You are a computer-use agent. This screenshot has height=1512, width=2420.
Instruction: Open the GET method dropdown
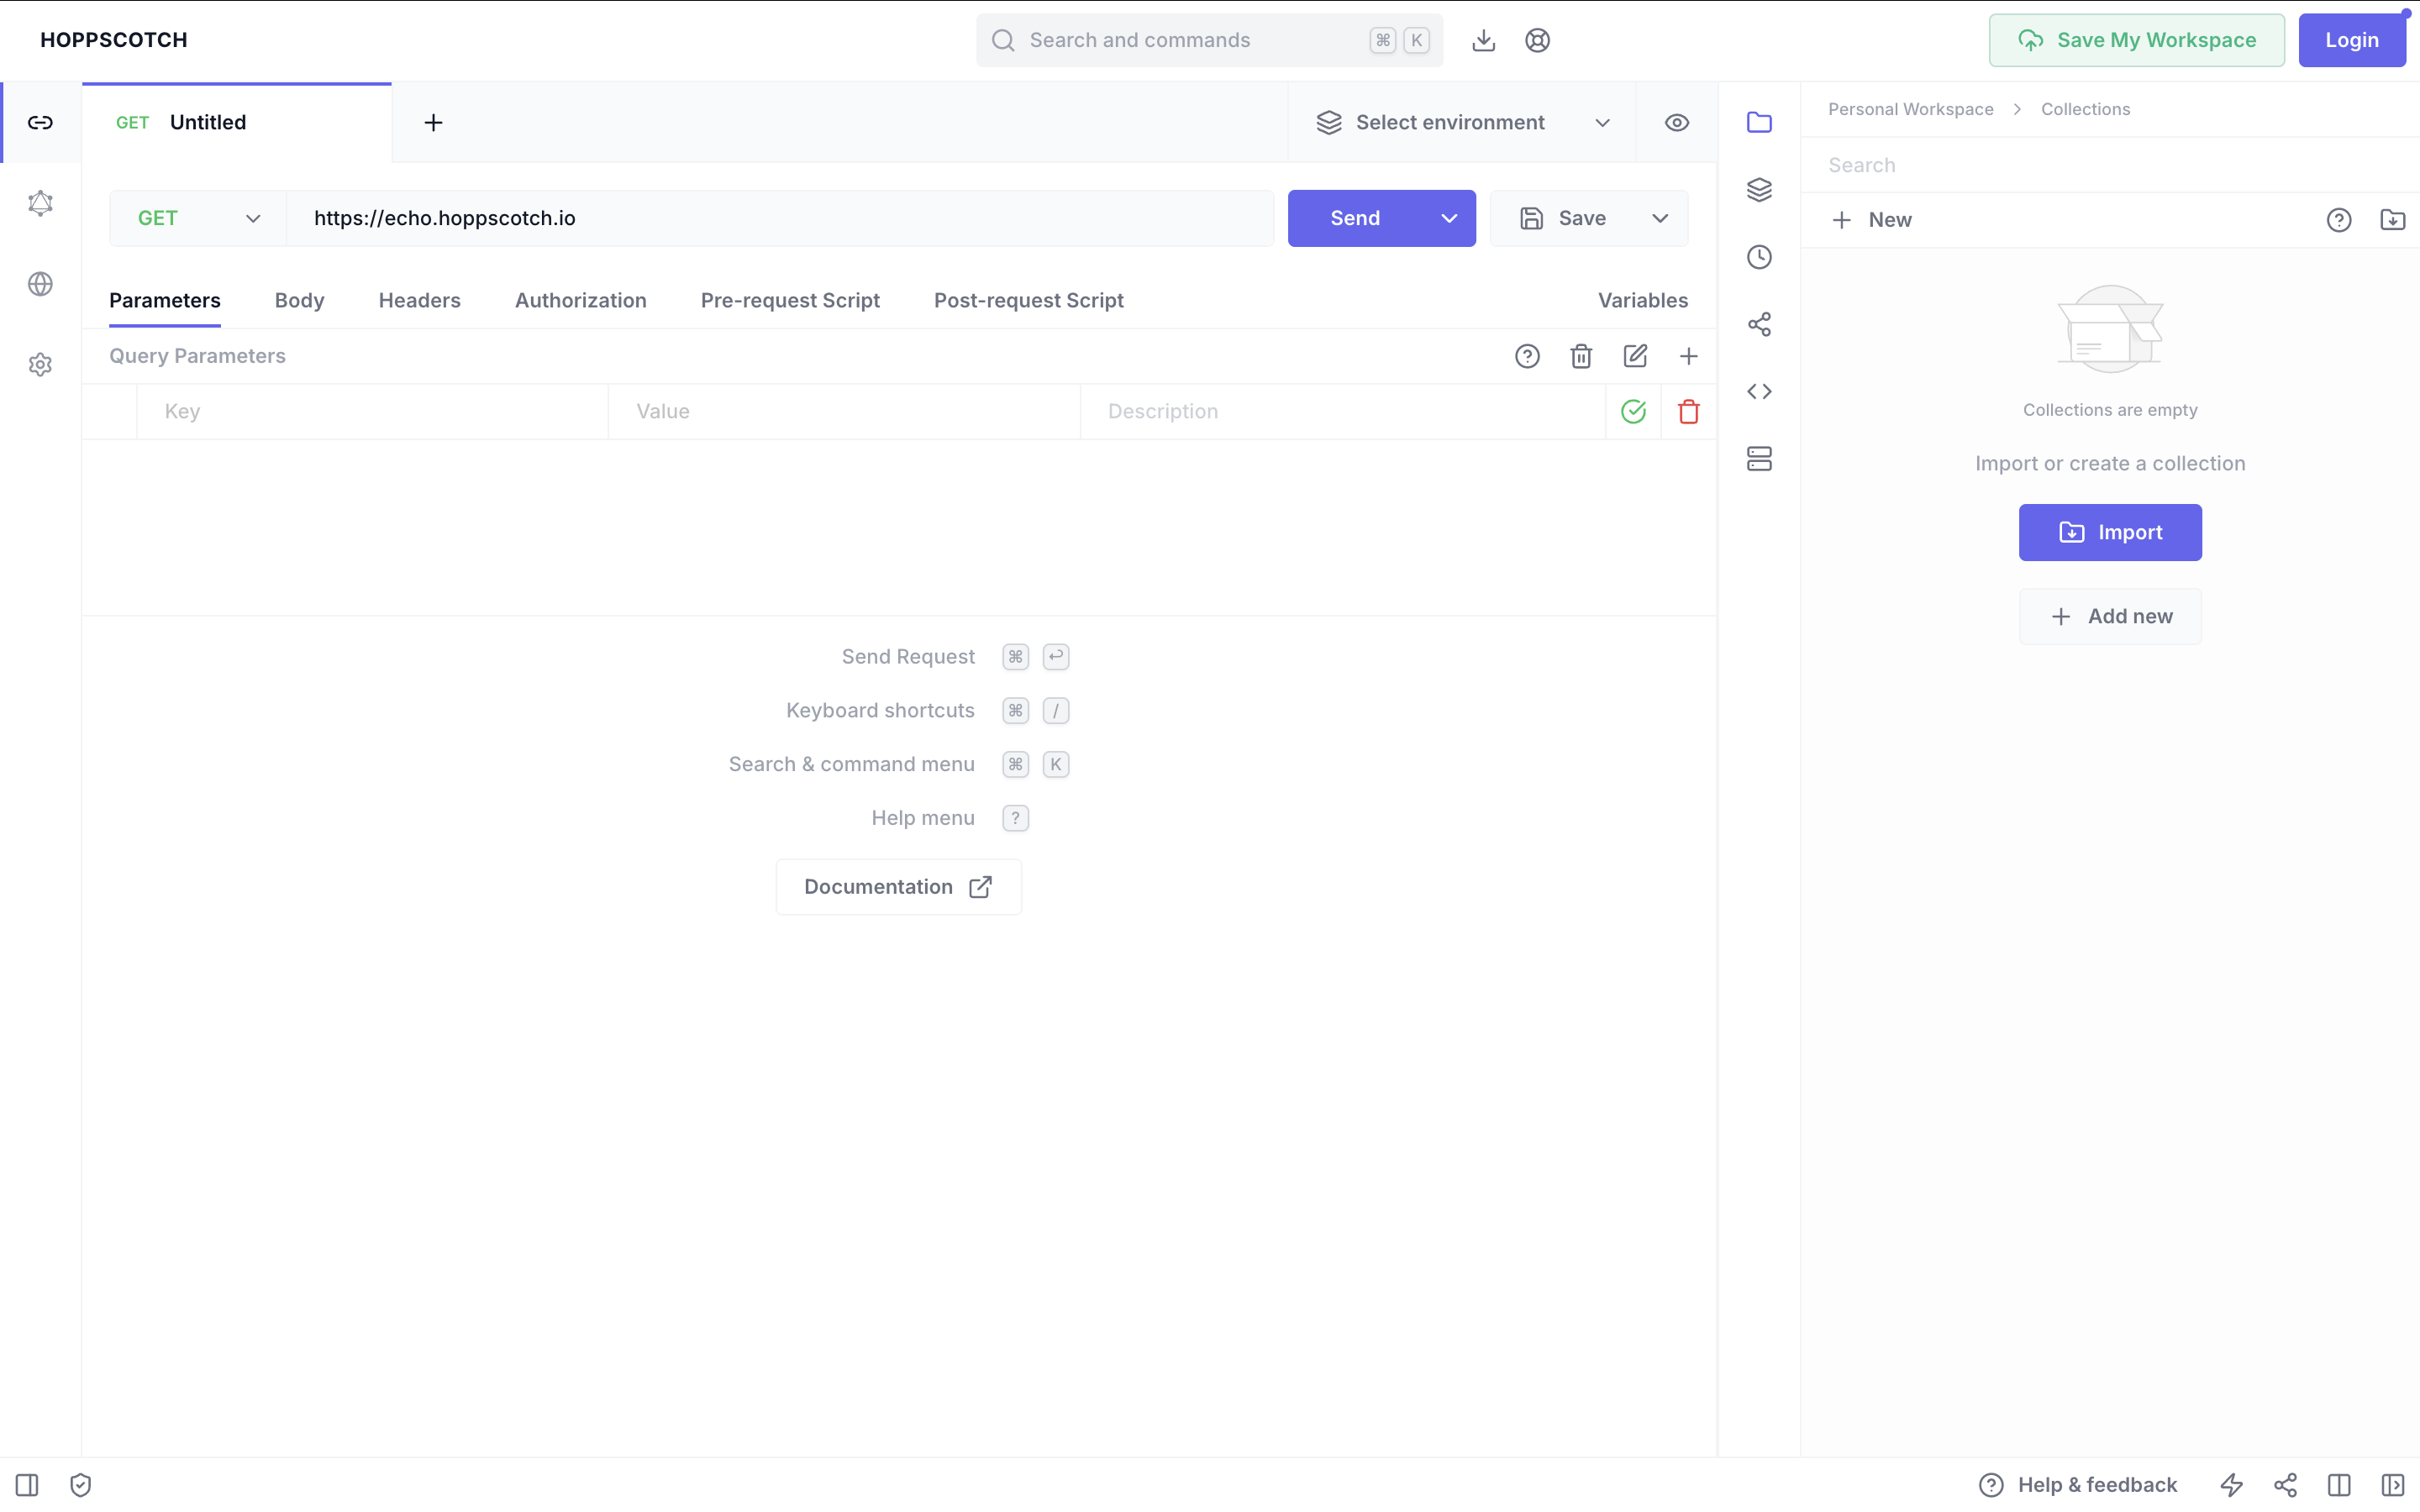pyautogui.click(x=195, y=218)
